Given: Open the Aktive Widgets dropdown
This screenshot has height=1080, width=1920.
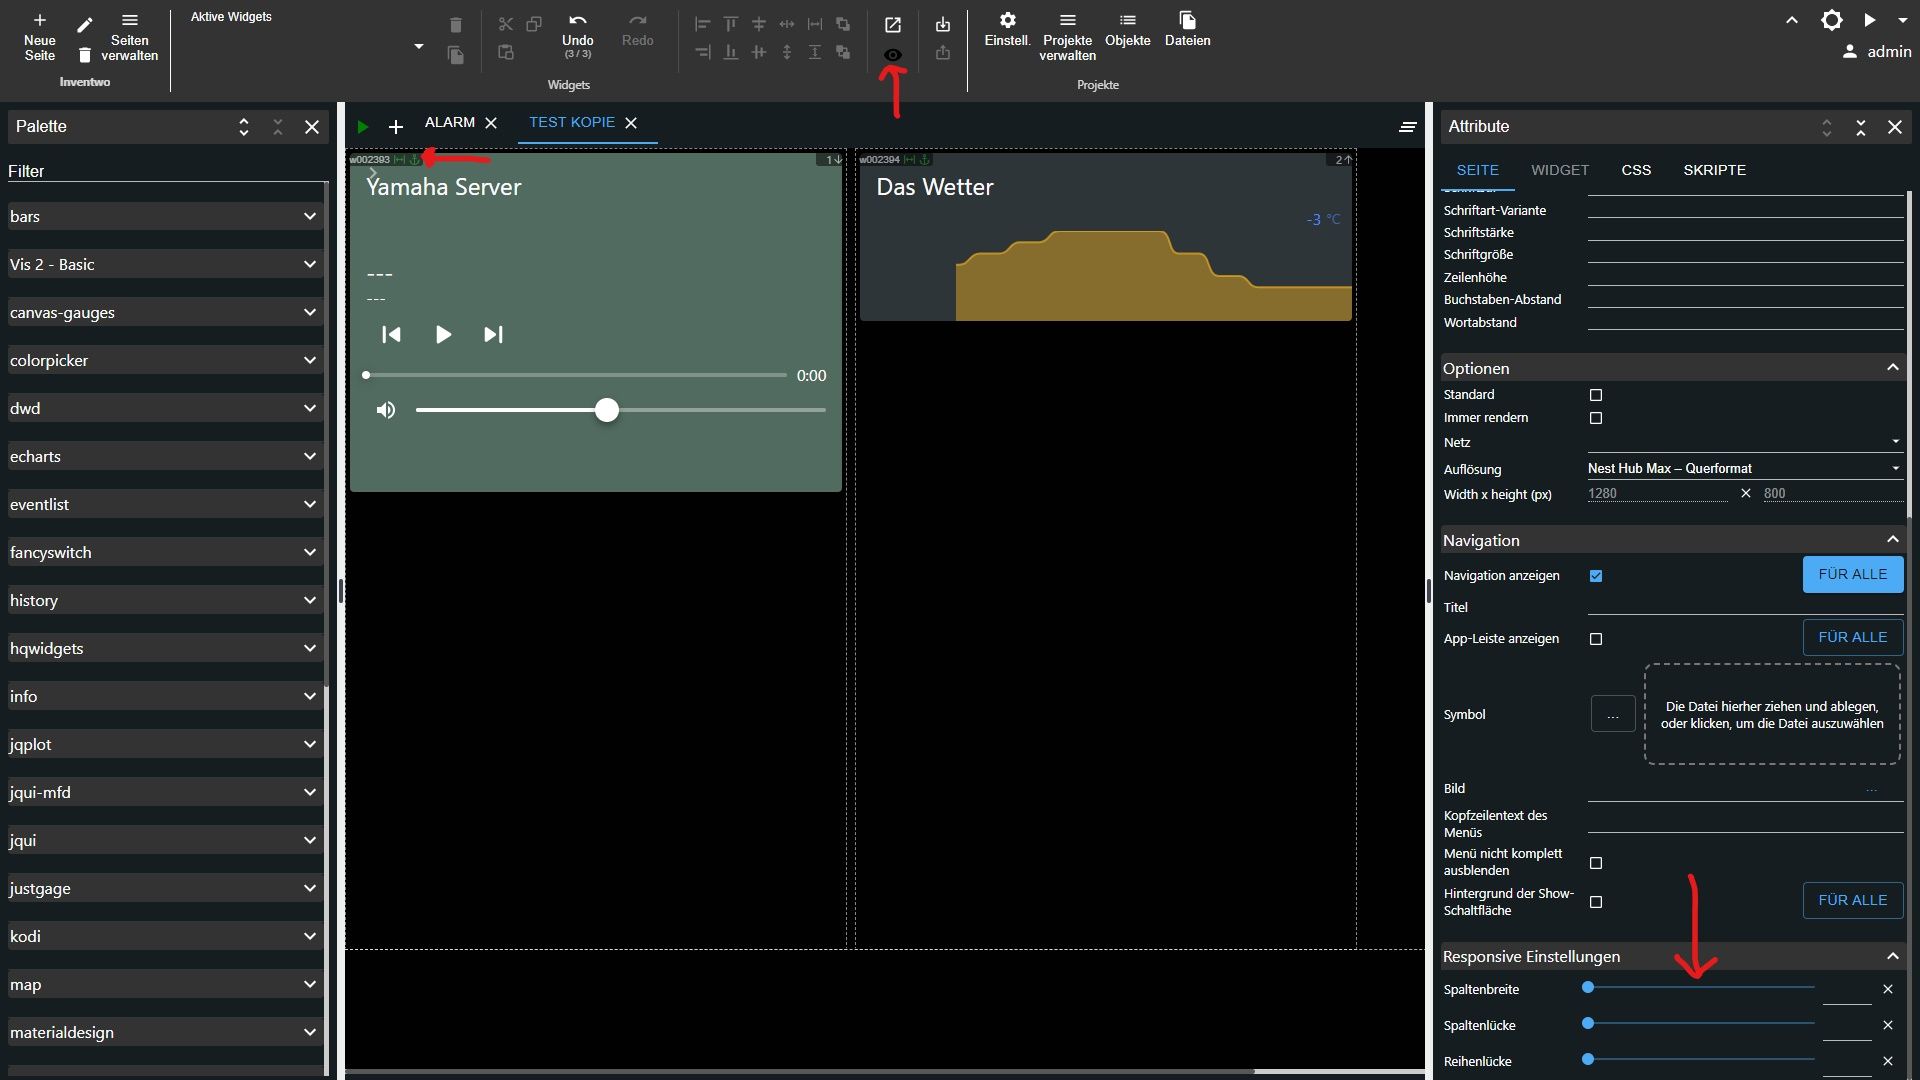Looking at the screenshot, I should click(418, 47).
